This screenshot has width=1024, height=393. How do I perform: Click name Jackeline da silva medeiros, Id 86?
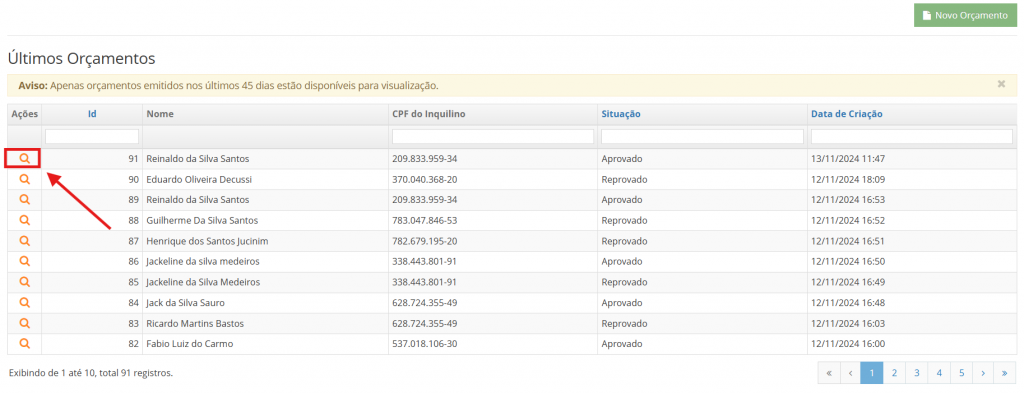point(203,261)
